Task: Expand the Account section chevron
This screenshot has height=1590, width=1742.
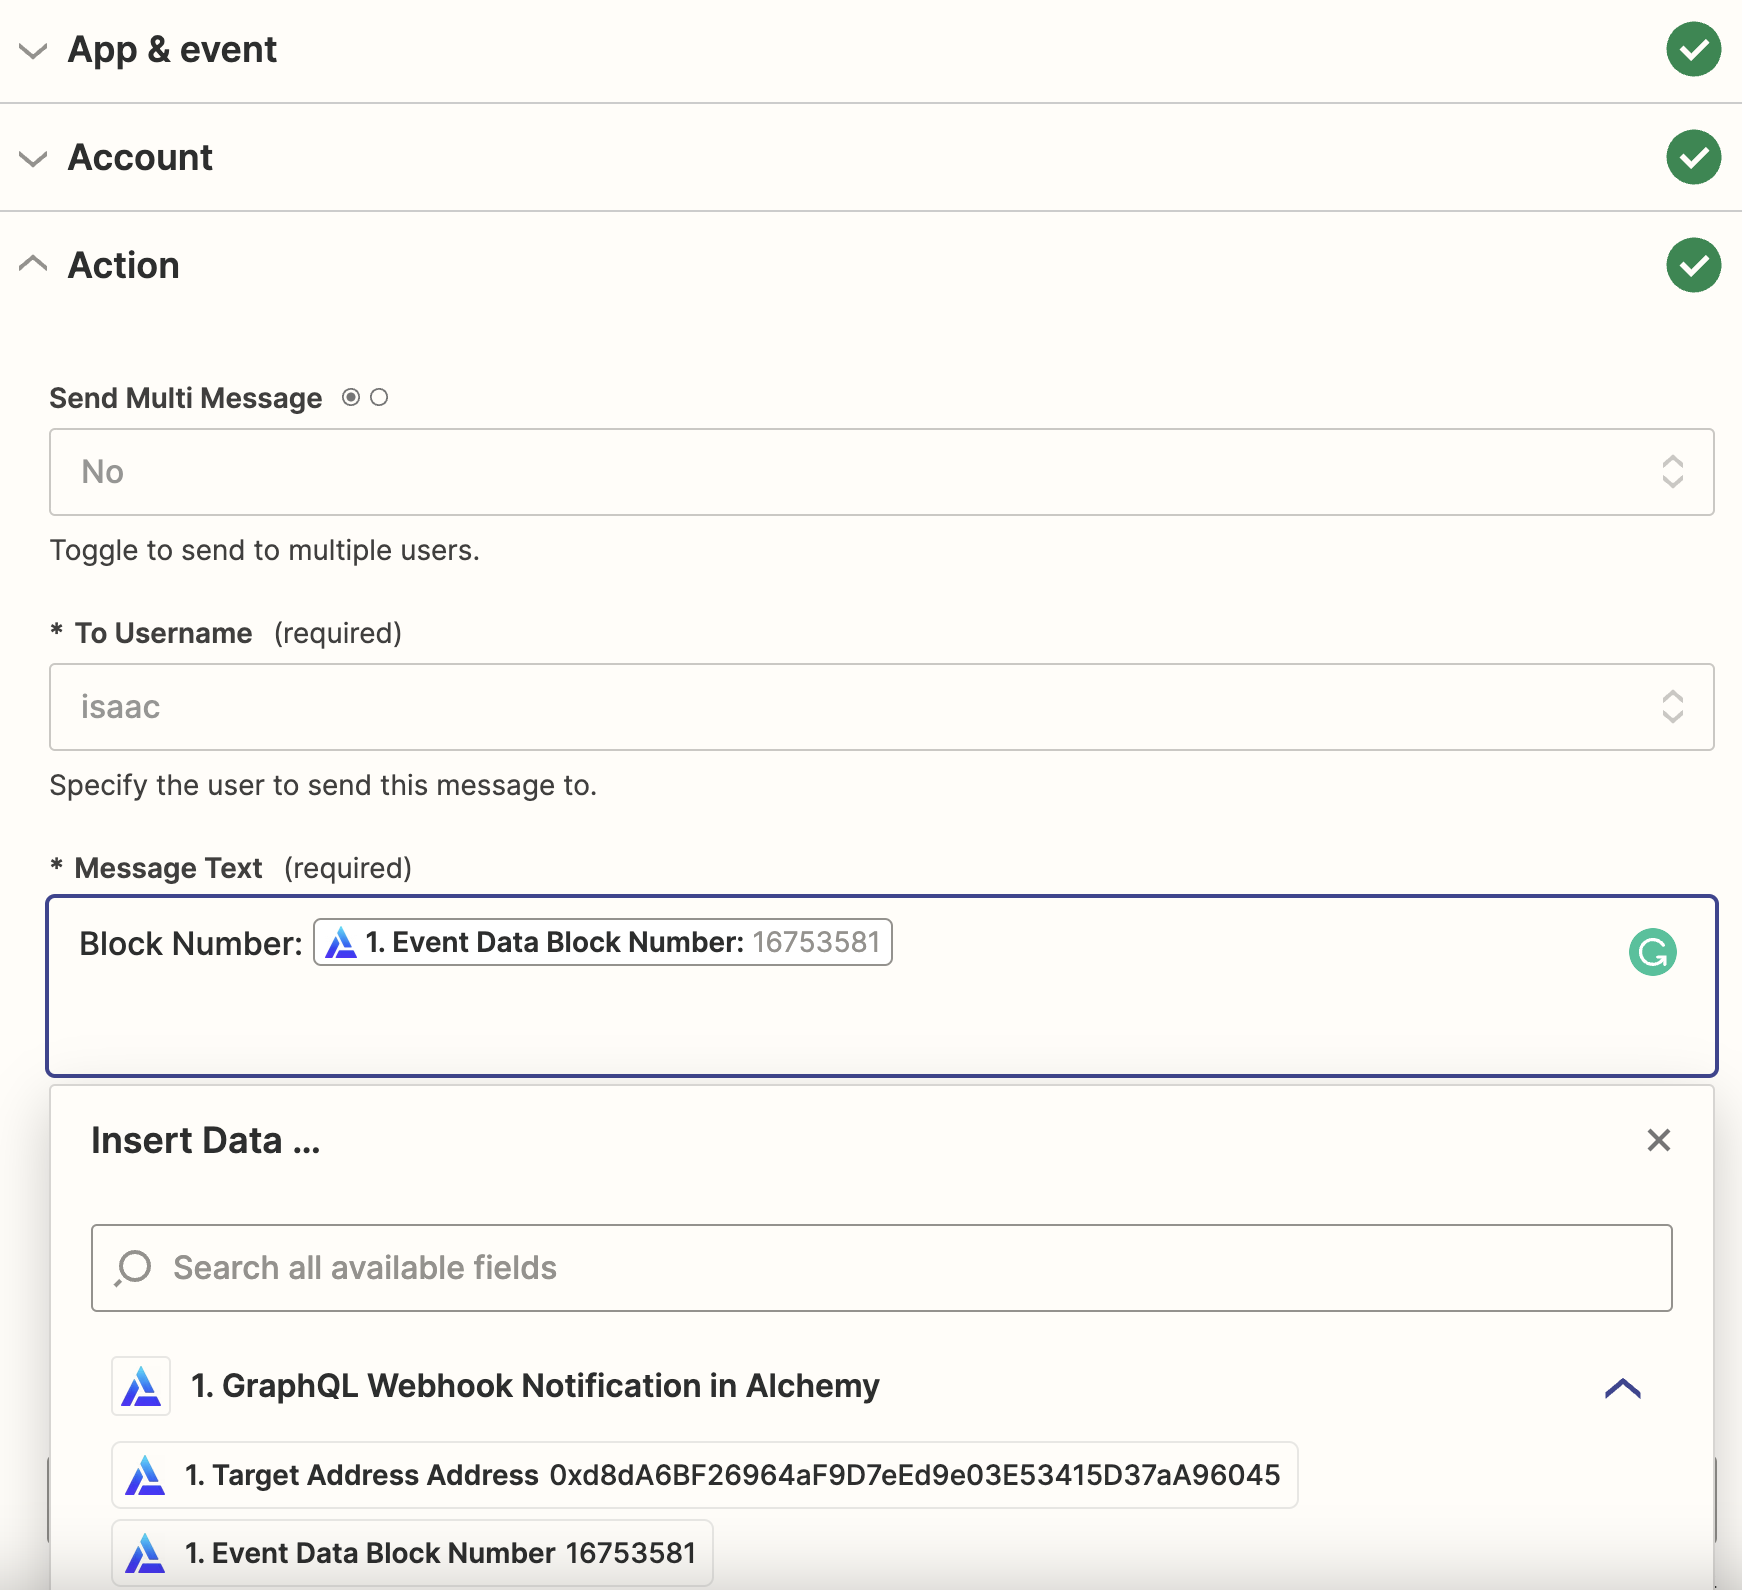Action: coord(34,158)
